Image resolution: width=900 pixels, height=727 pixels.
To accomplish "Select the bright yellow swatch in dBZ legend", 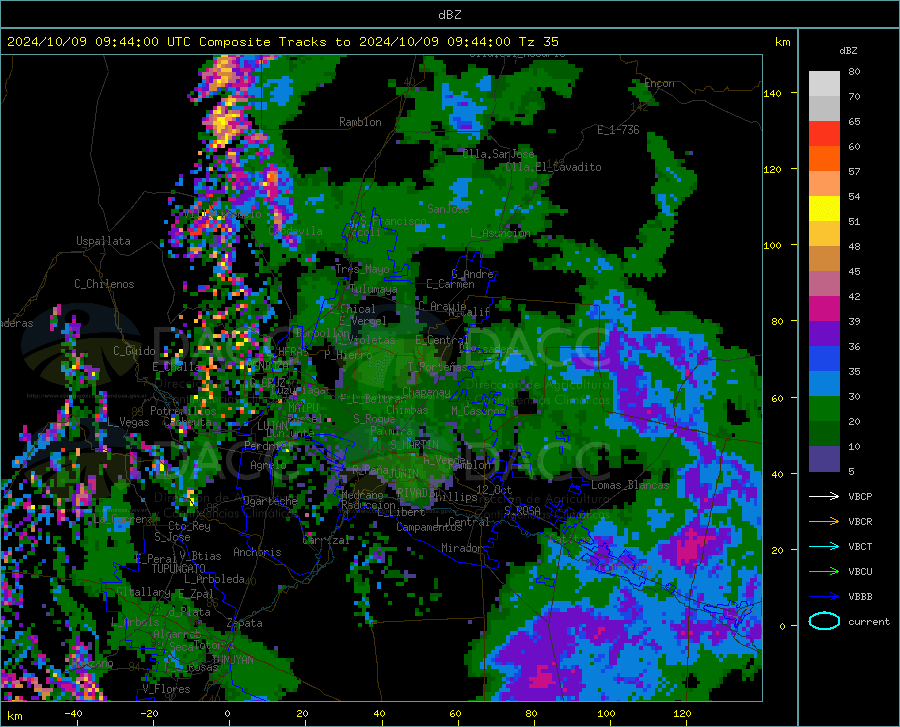I will click(x=824, y=209).
